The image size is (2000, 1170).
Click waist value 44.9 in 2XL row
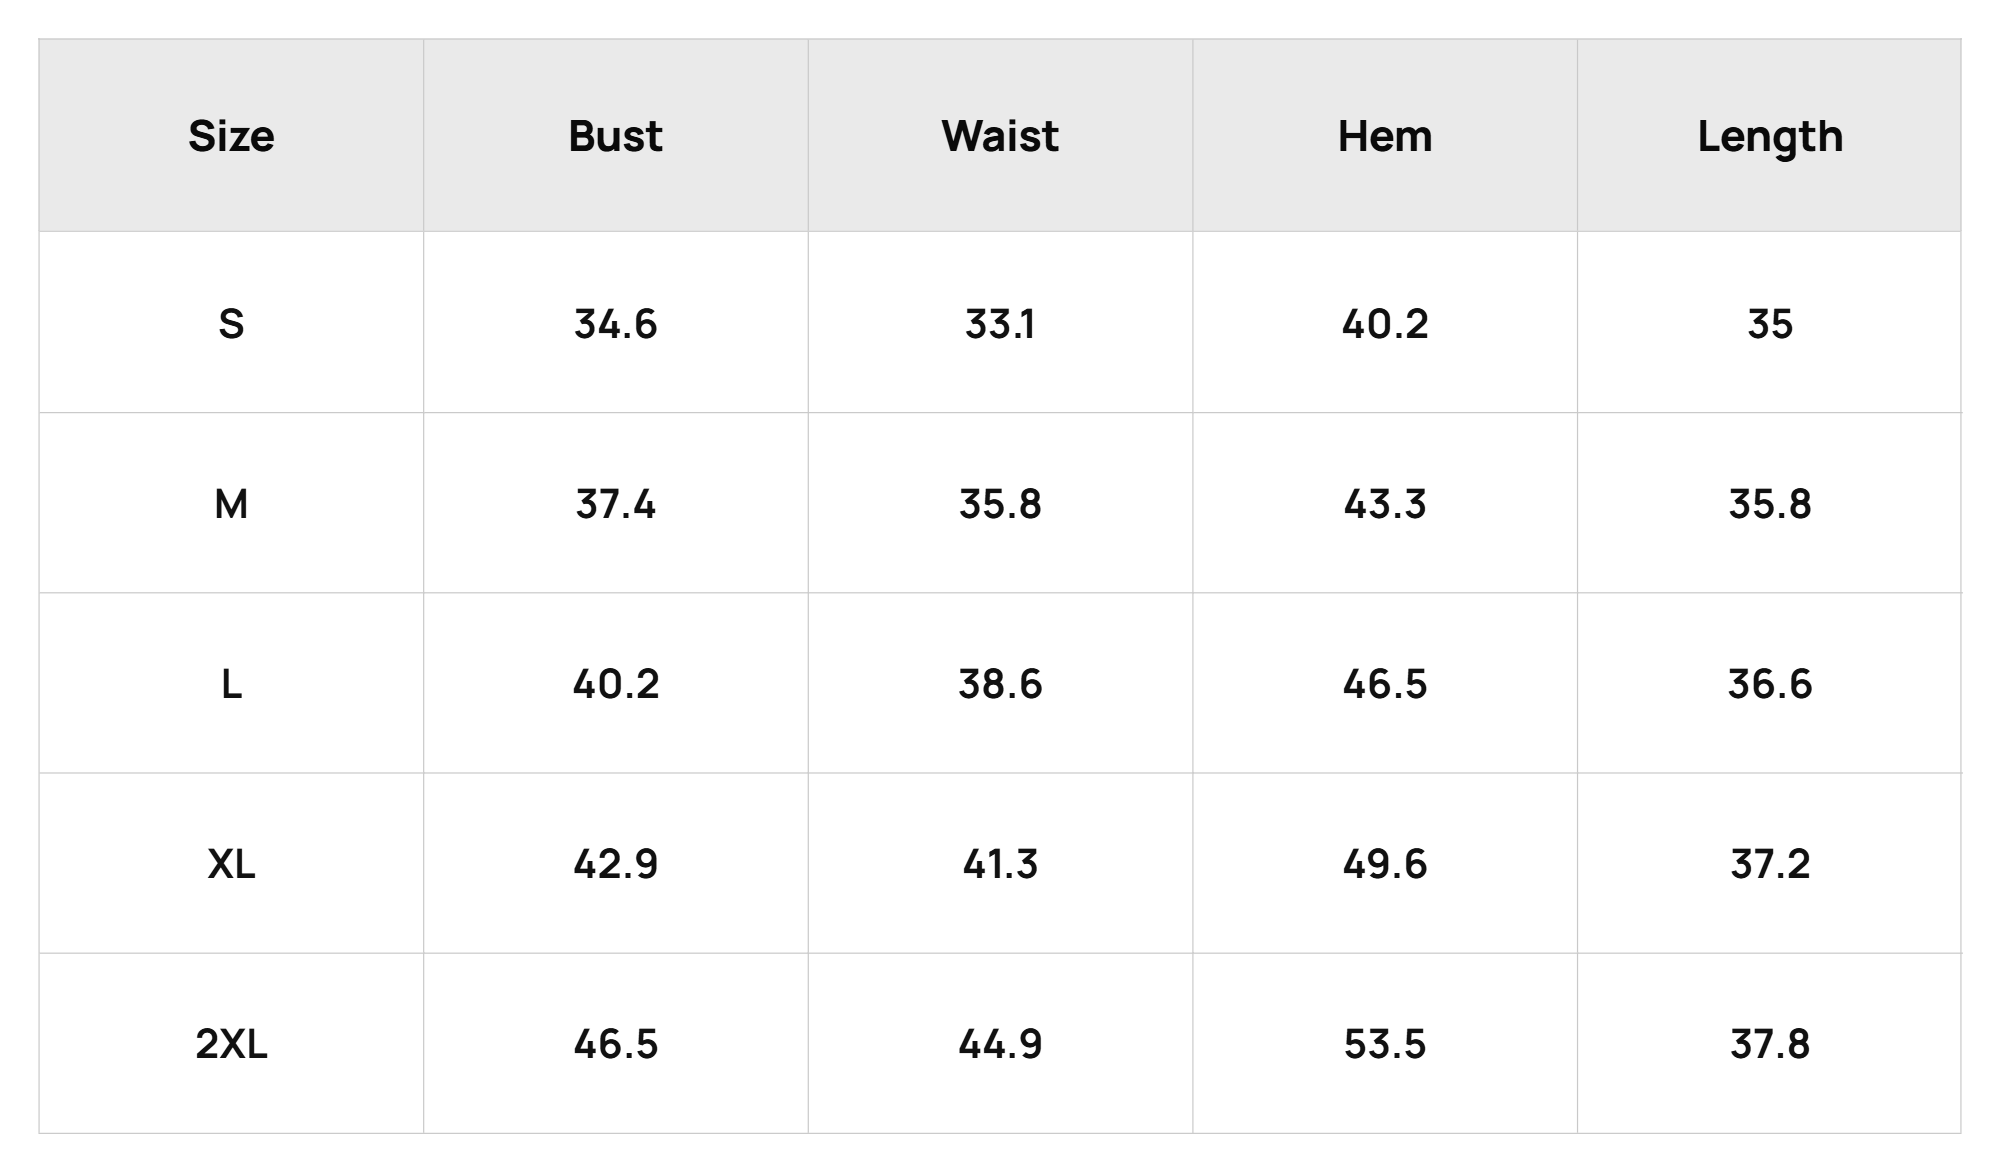click(x=1000, y=1044)
